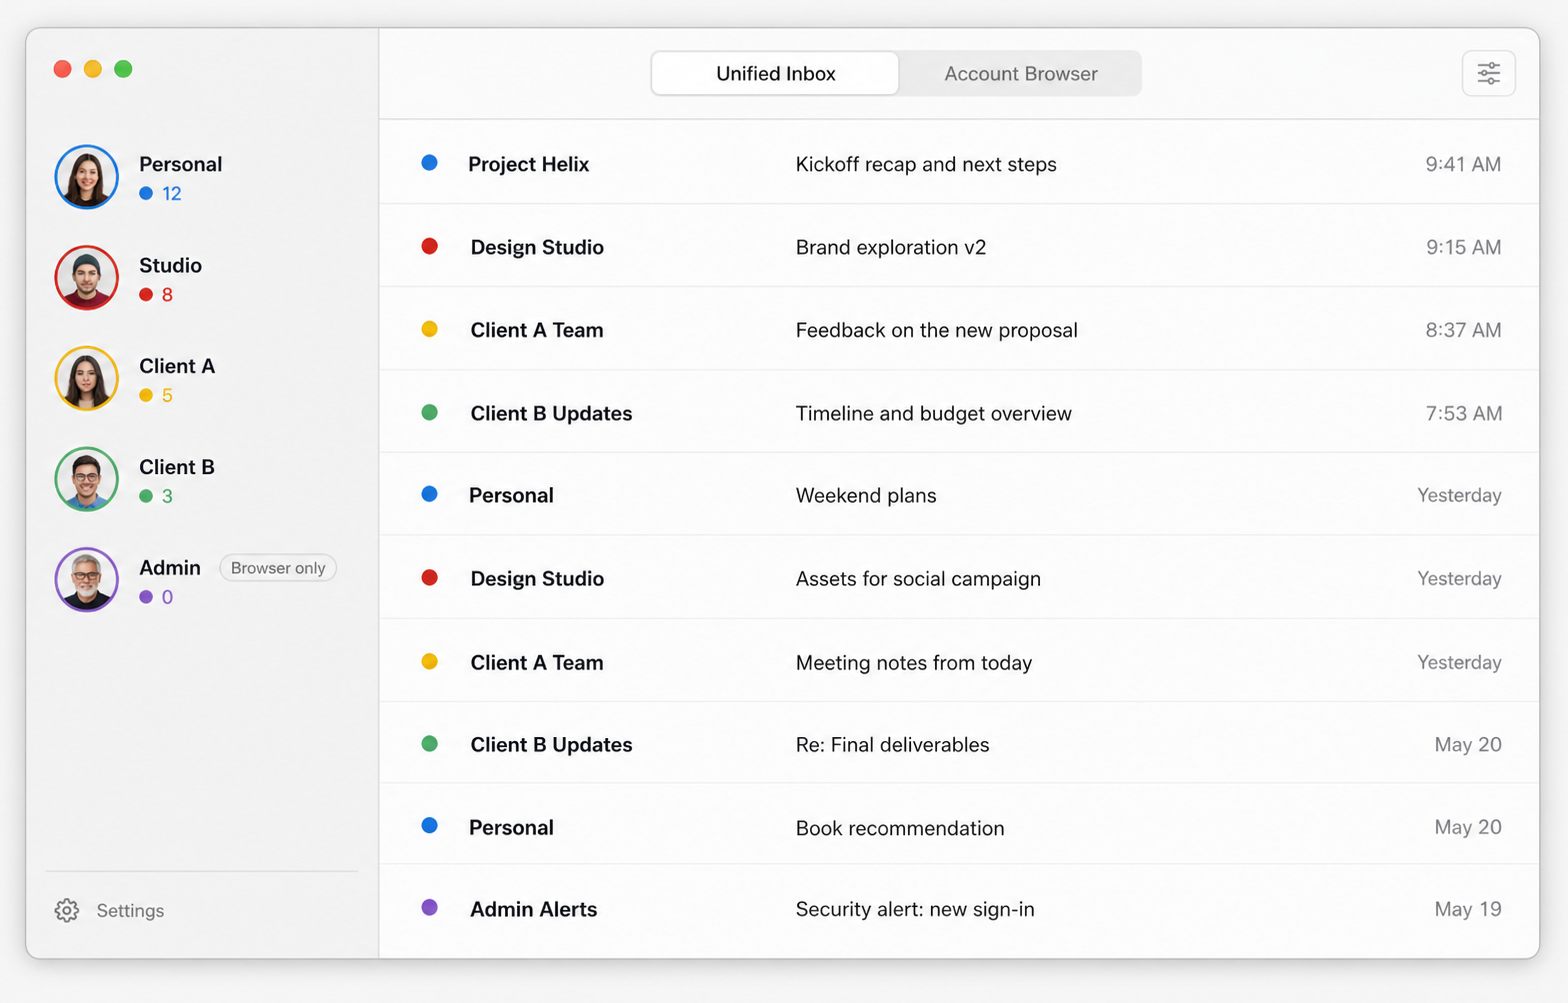Screen dimensions: 1568x1003
Task: Click Client B account unread count 3
Action: click(x=167, y=496)
